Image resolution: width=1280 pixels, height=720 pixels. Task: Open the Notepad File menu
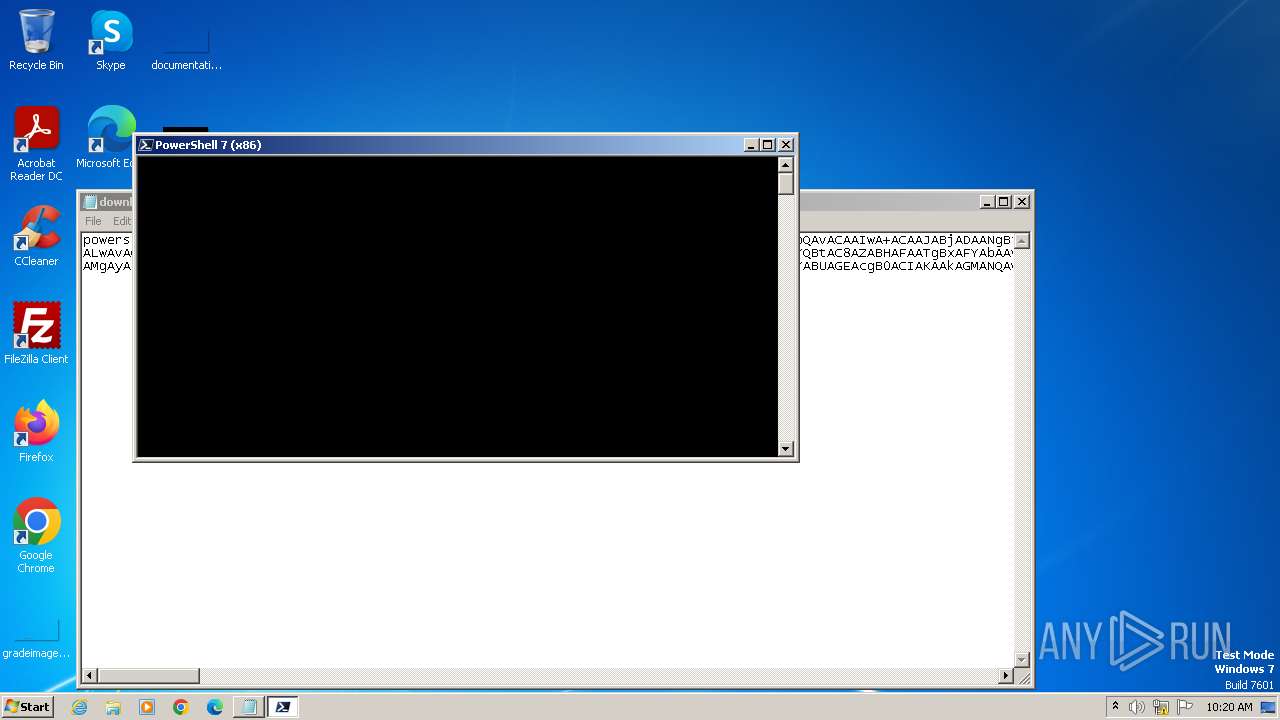pyautogui.click(x=93, y=221)
